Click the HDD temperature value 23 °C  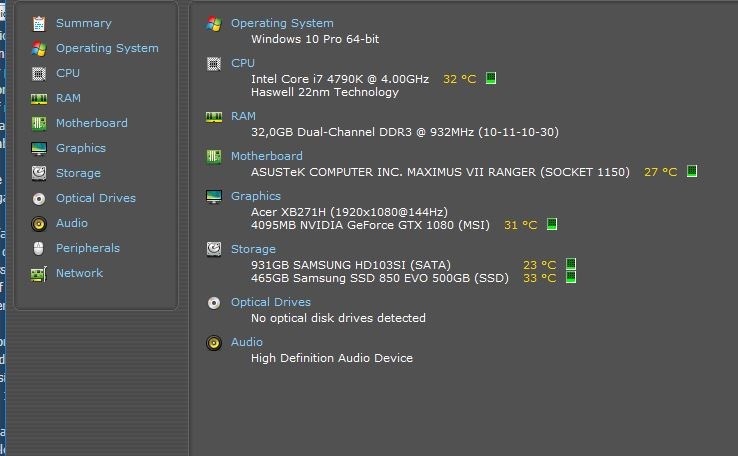pyautogui.click(x=540, y=265)
